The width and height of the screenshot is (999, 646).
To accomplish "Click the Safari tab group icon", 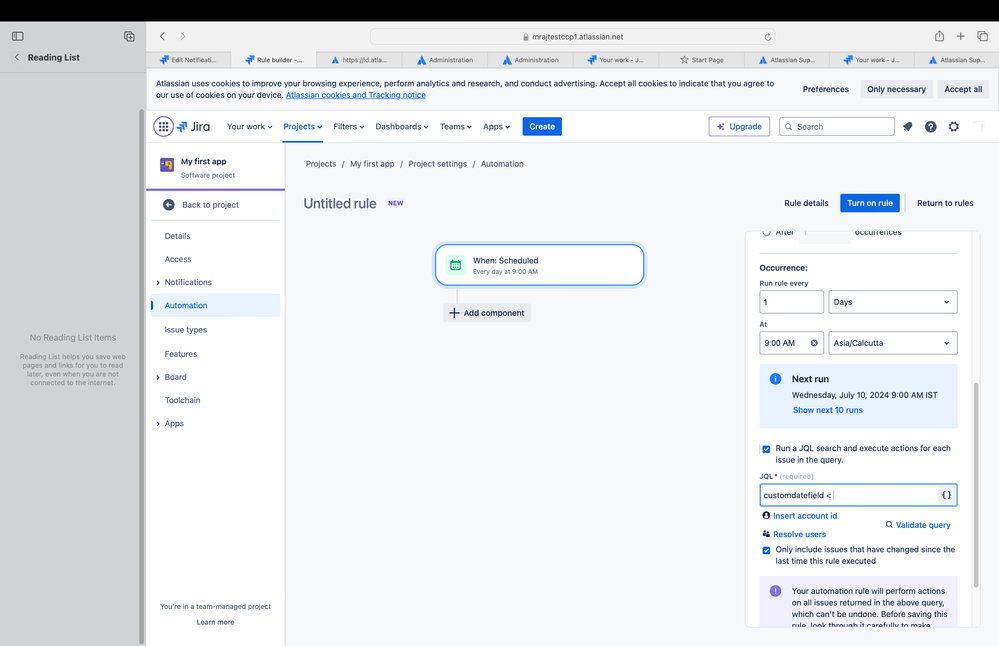I will [x=129, y=36].
